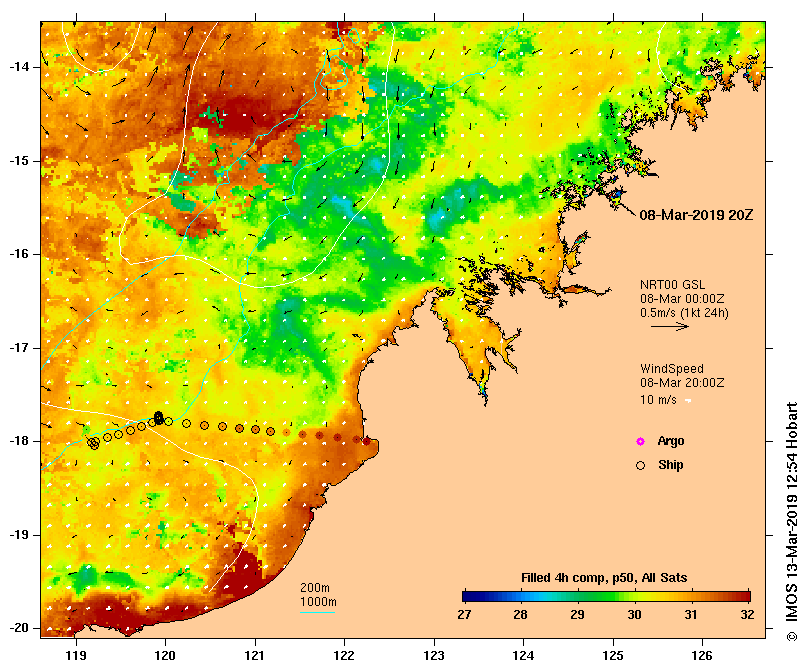This screenshot has height=672, width=809.
Task: Select the dense black ship marker cluster near longitude 120
Action: click(x=158, y=418)
